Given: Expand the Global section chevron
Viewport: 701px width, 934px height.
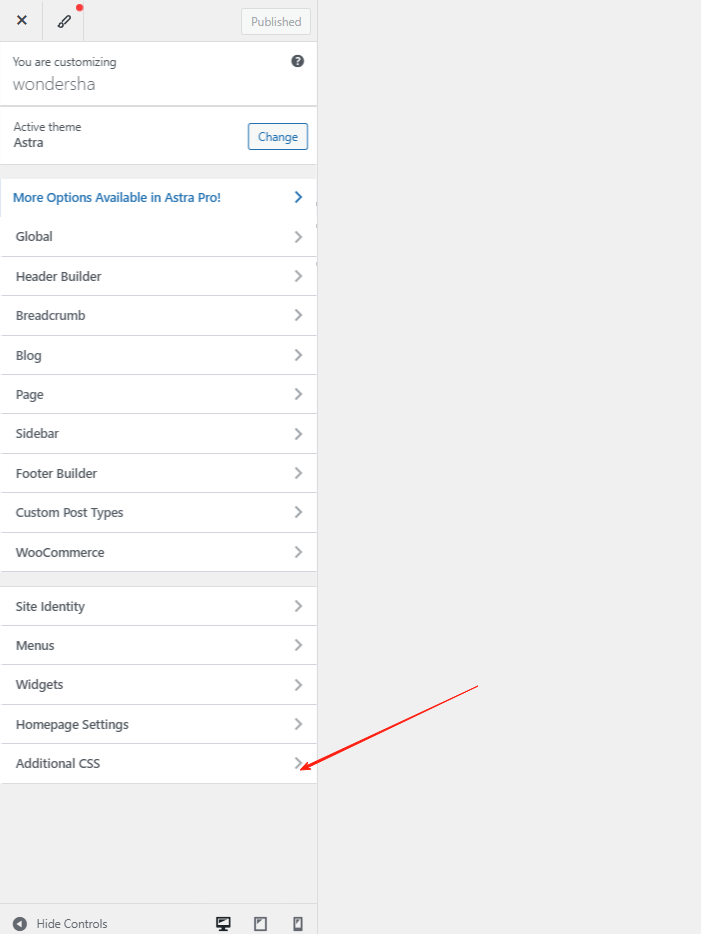Looking at the screenshot, I should 298,237.
